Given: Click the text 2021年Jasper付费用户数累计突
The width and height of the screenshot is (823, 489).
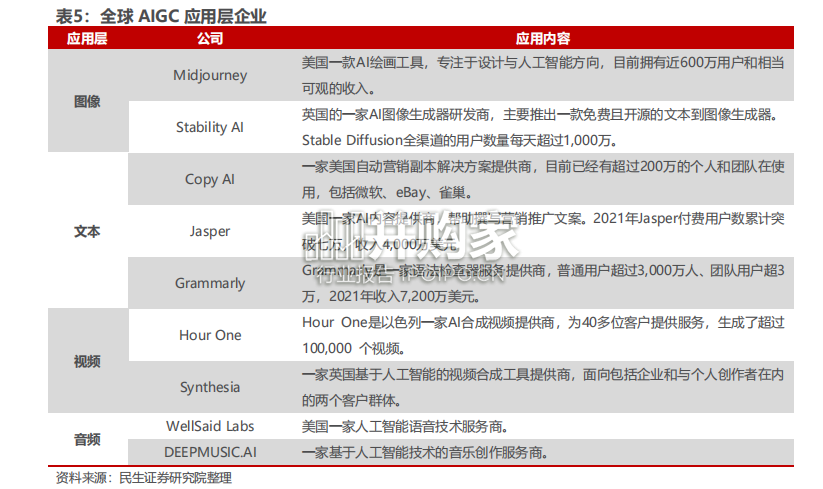Looking at the screenshot, I should pyautogui.click(x=689, y=218).
